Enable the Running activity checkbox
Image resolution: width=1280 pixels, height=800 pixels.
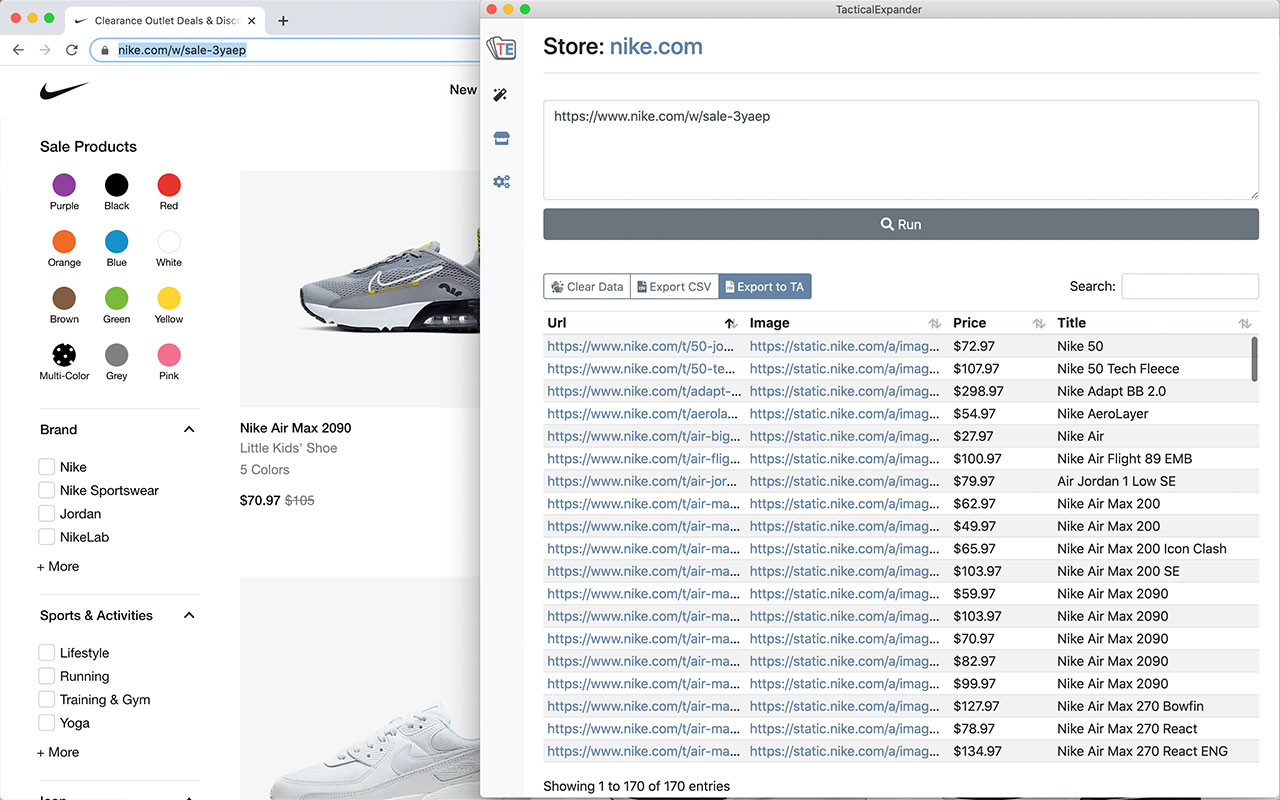(x=46, y=677)
